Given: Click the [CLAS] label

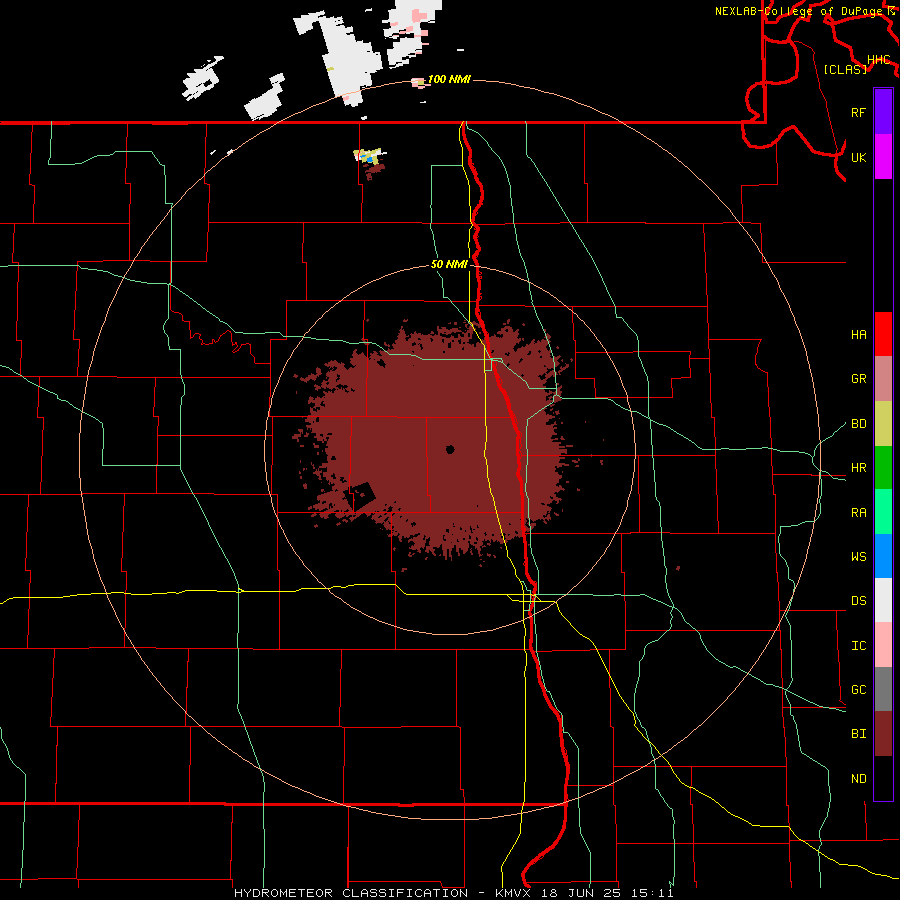Looking at the screenshot, I should point(845,69).
